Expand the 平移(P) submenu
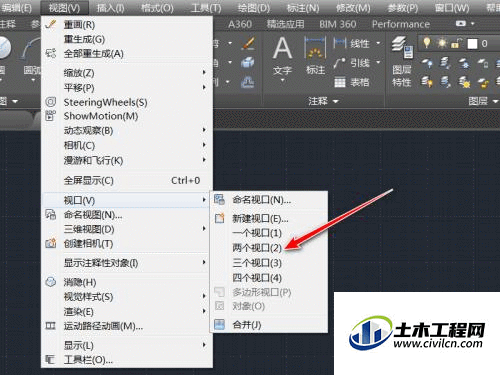 pyautogui.click(x=127, y=88)
